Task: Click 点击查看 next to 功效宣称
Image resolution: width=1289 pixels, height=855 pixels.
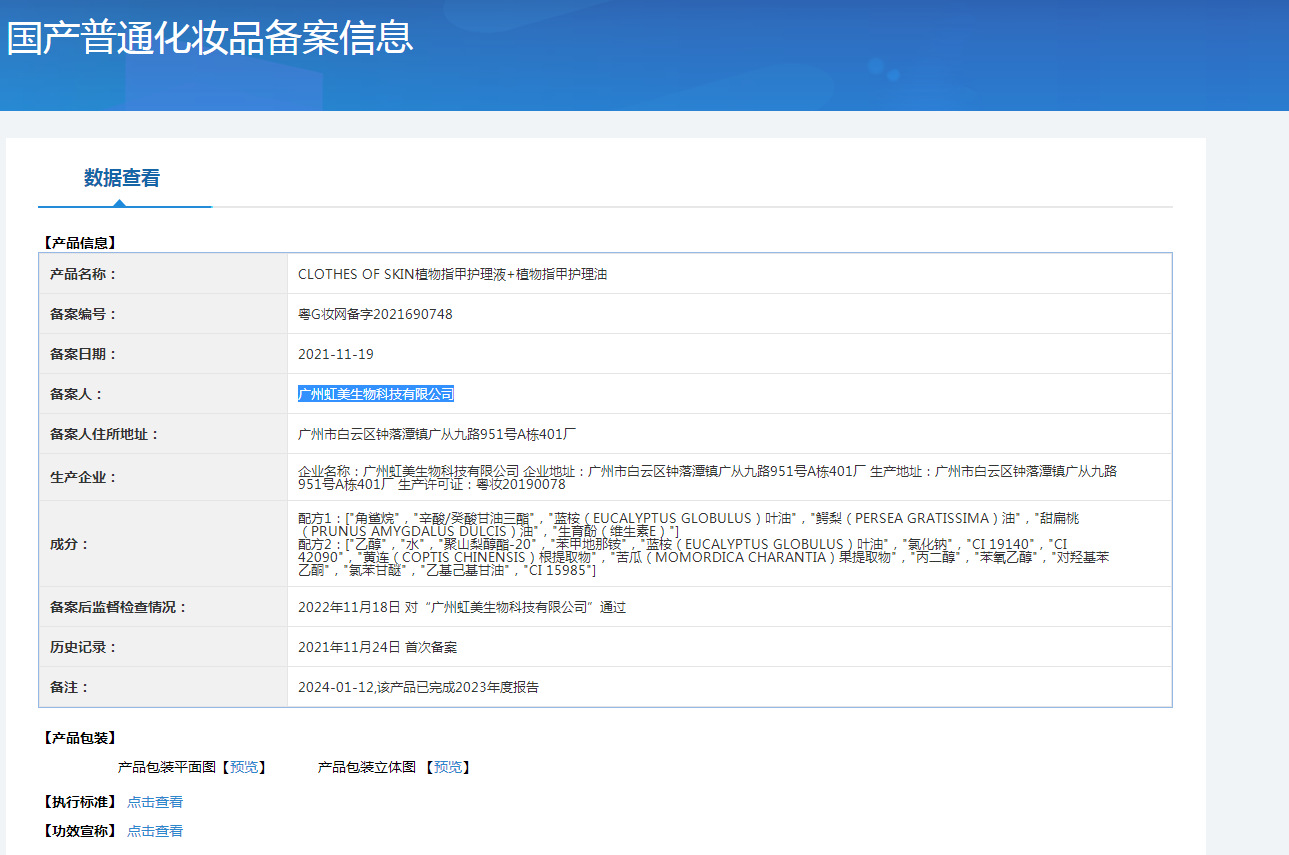Action: [x=155, y=831]
